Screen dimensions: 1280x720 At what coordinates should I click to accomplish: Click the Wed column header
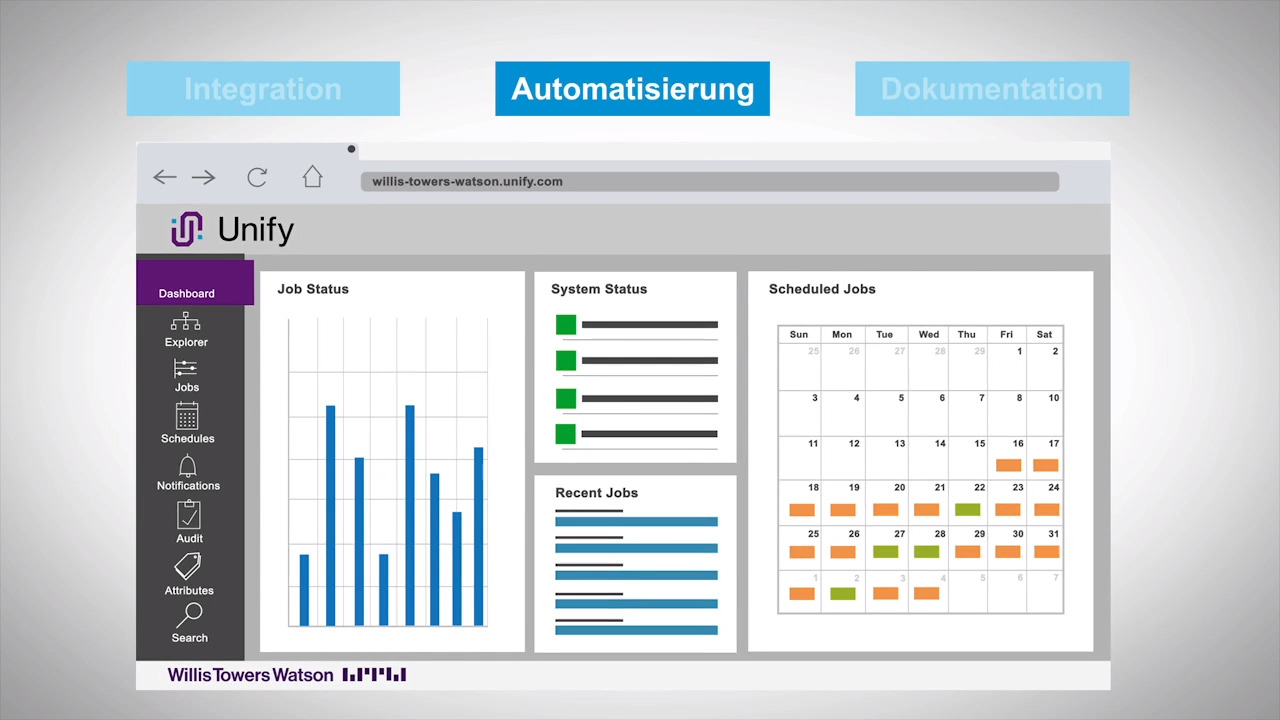(x=929, y=335)
